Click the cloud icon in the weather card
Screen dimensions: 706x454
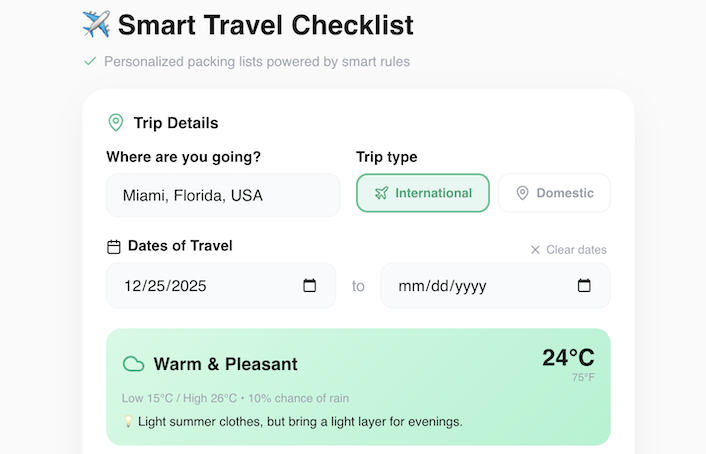[133, 364]
